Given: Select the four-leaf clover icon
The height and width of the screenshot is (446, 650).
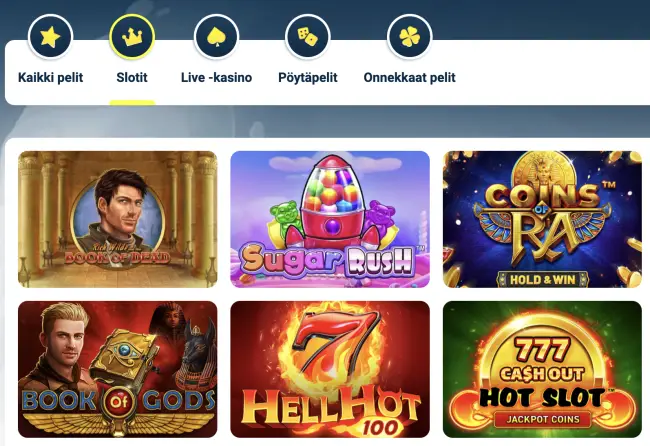Looking at the screenshot, I should (x=410, y=37).
